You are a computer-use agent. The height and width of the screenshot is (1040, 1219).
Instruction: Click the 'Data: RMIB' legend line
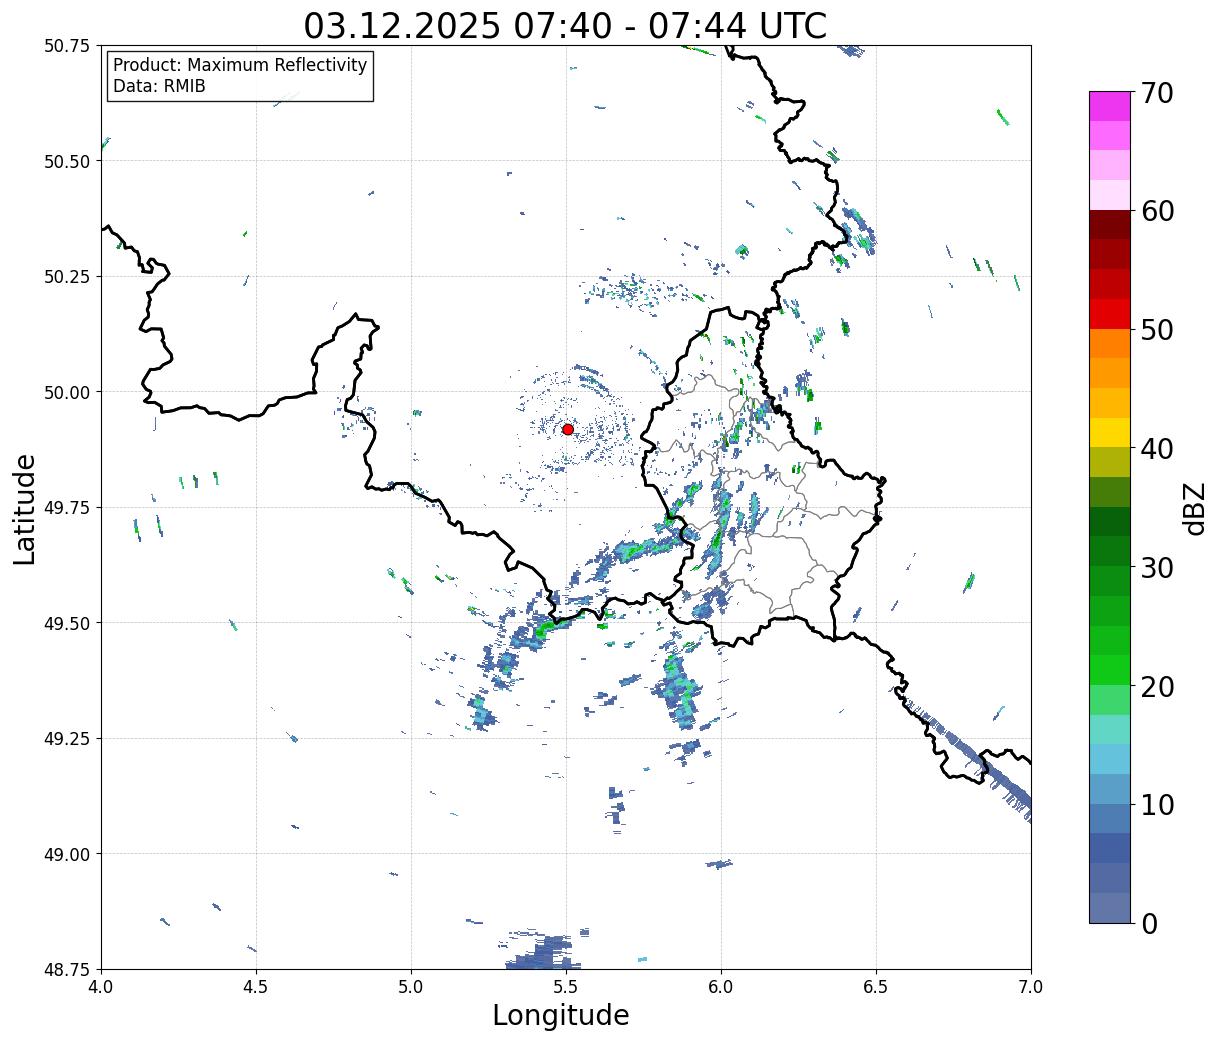(x=159, y=86)
